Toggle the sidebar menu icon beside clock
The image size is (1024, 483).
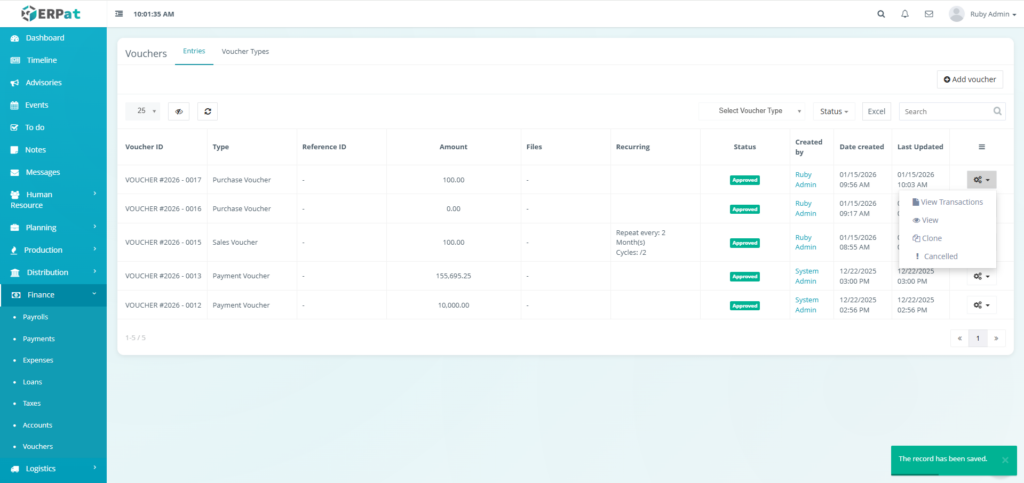(x=119, y=14)
